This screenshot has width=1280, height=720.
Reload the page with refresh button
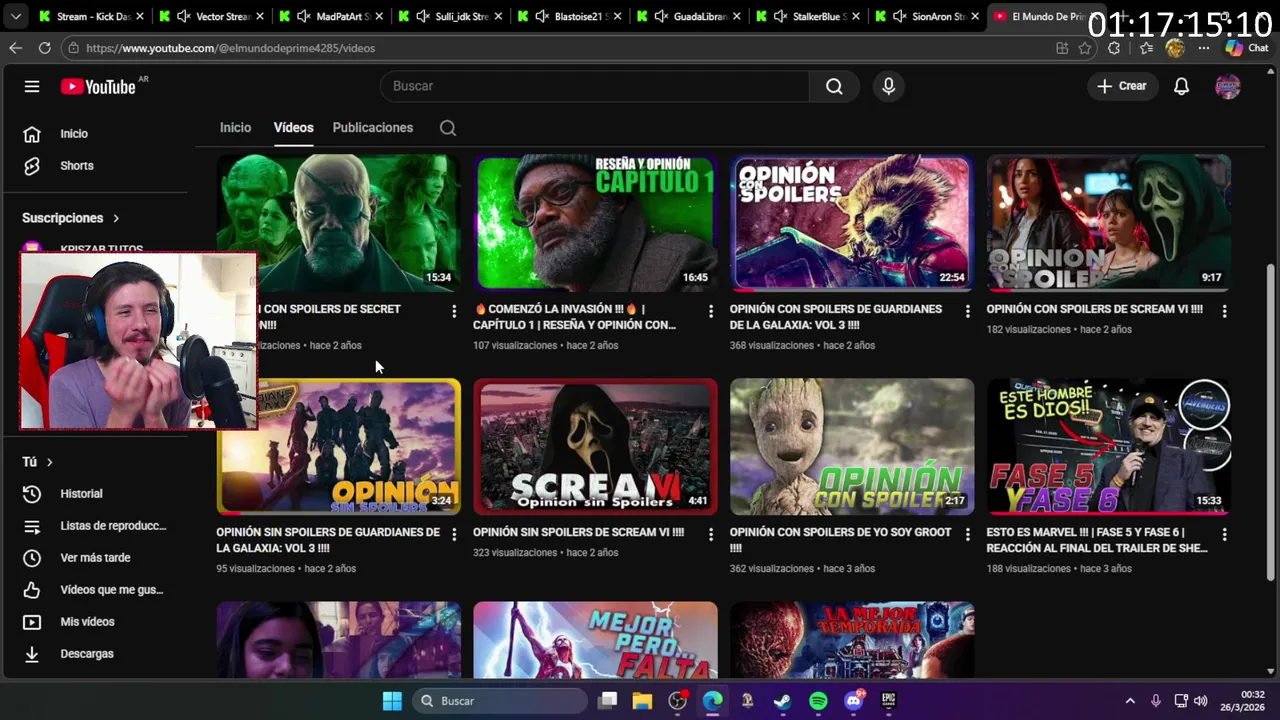pyautogui.click(x=44, y=48)
